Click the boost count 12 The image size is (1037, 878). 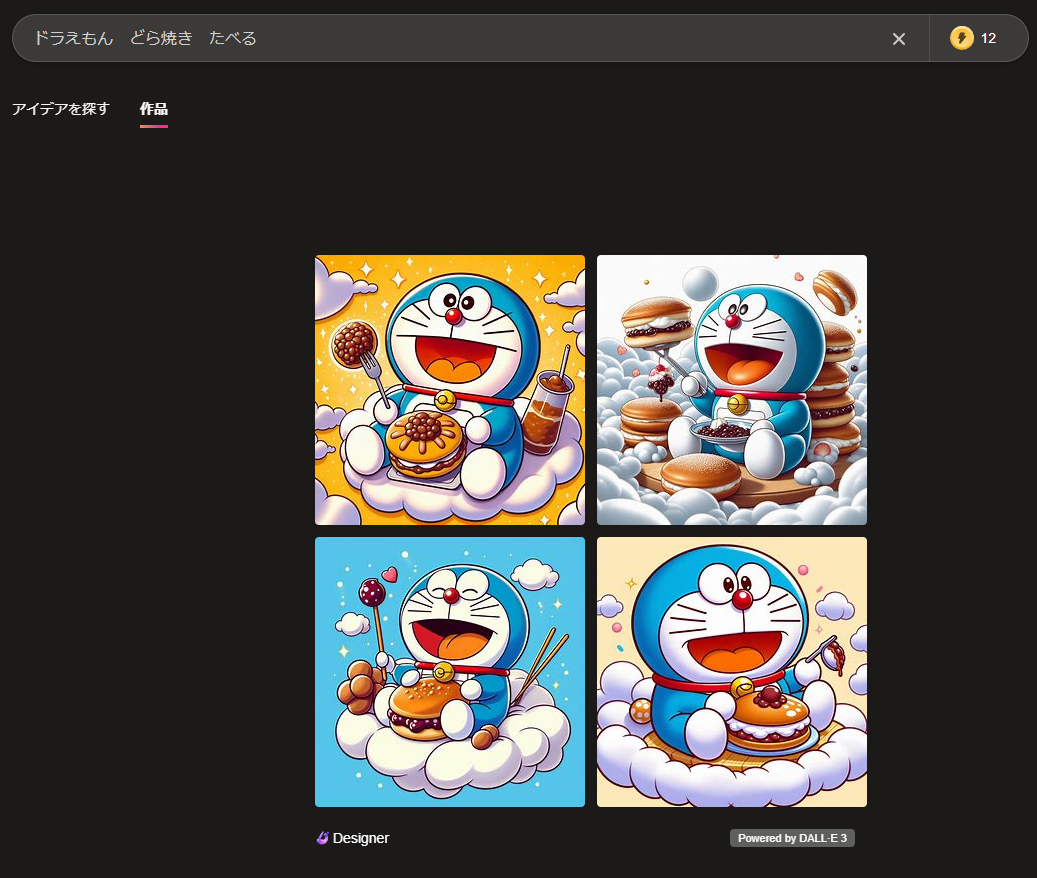[x=988, y=38]
